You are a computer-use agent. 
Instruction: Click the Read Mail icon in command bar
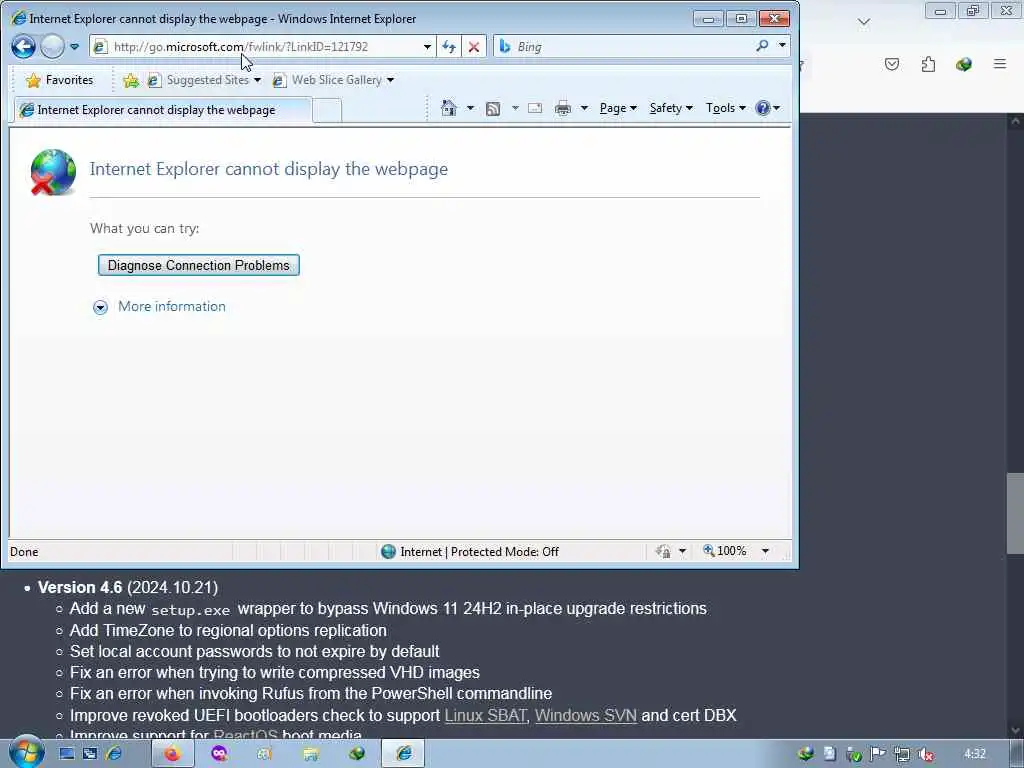point(535,108)
